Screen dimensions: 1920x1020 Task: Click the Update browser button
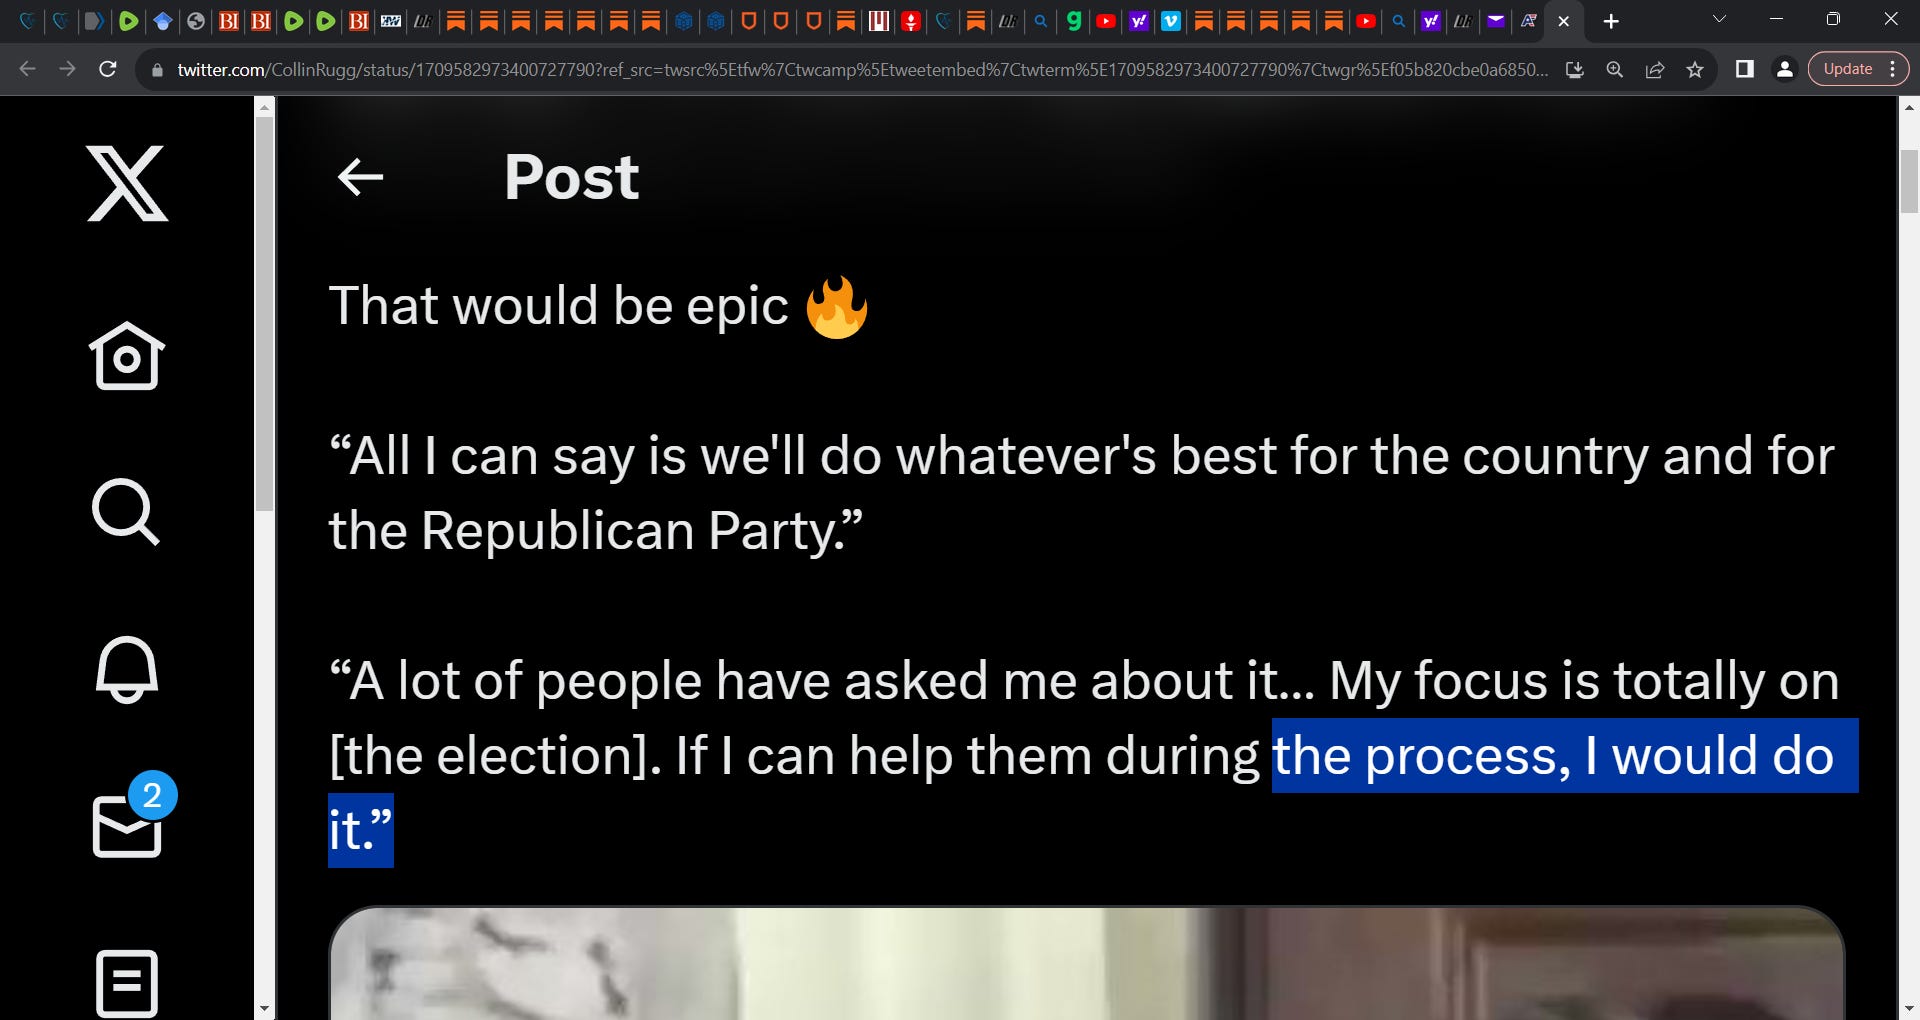1847,69
